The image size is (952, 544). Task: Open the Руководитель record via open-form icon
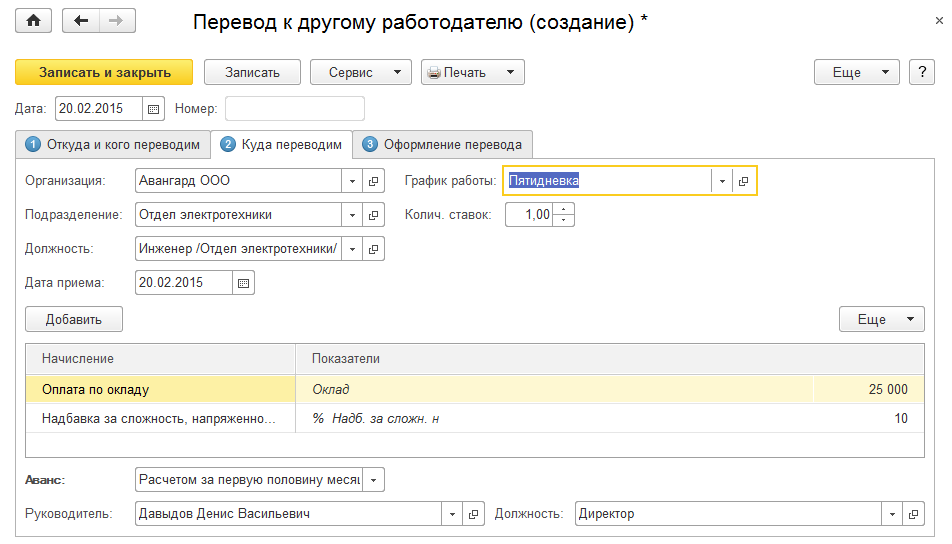[474, 514]
